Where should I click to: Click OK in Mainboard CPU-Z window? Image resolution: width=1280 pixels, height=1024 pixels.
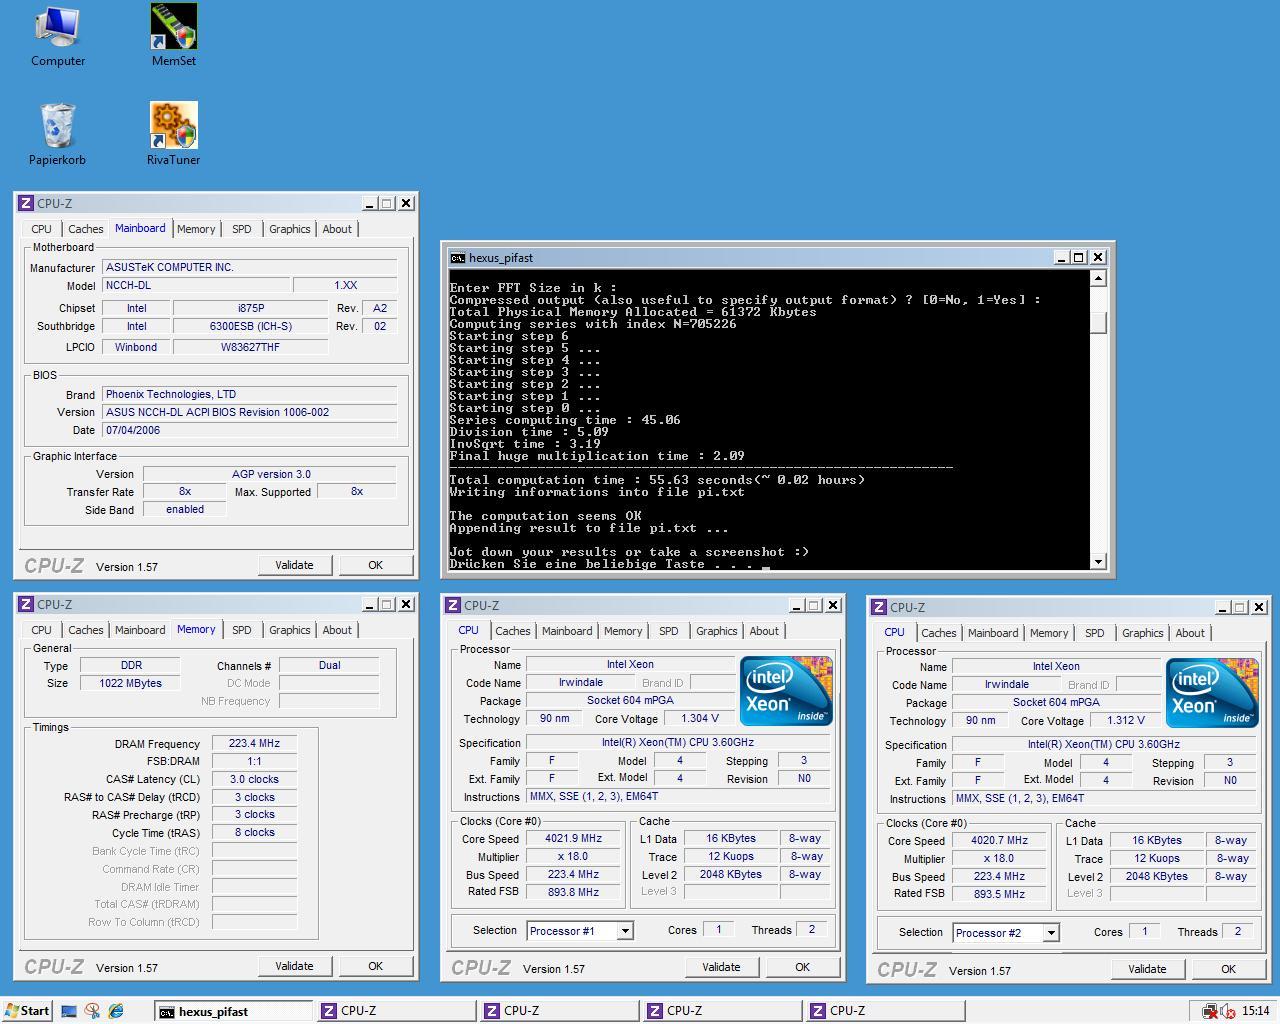[x=375, y=565]
